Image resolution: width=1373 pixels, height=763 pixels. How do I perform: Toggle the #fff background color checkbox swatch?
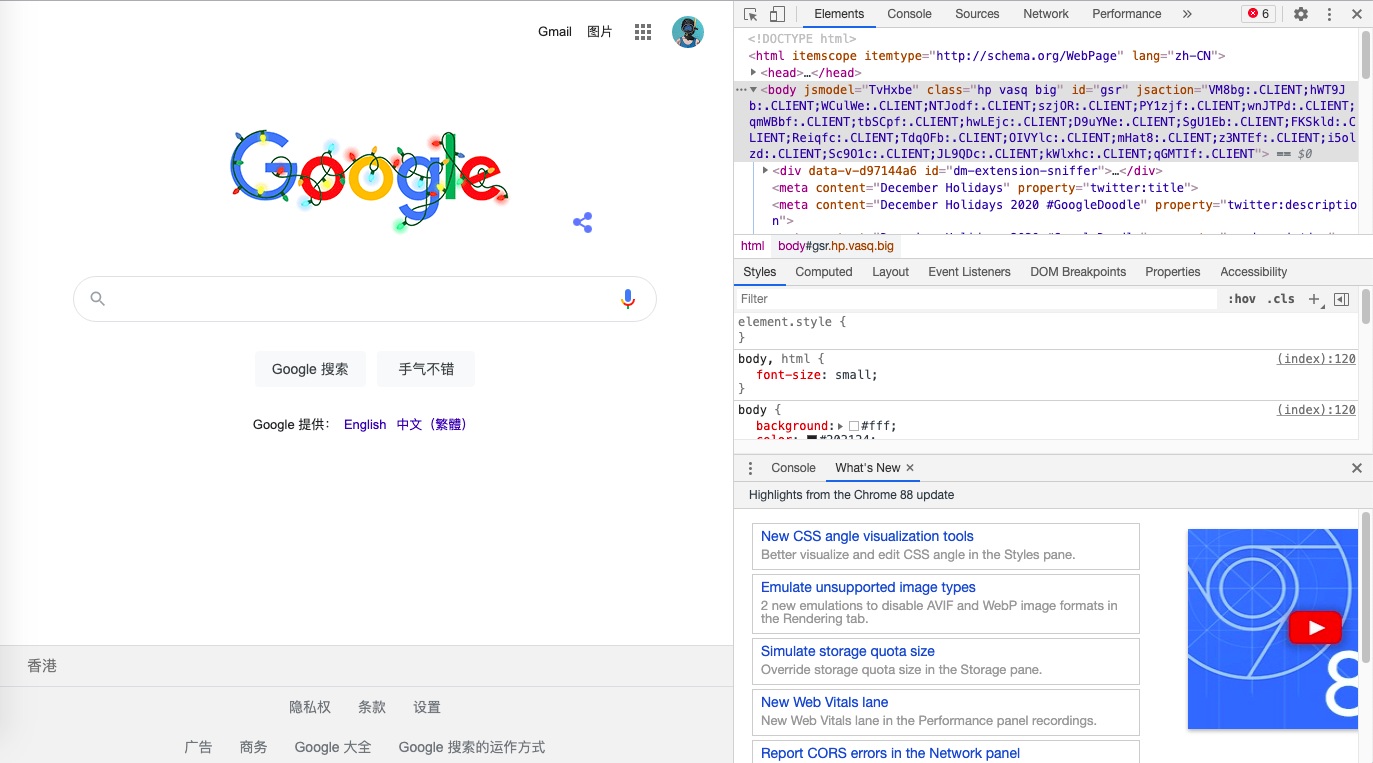coord(855,425)
